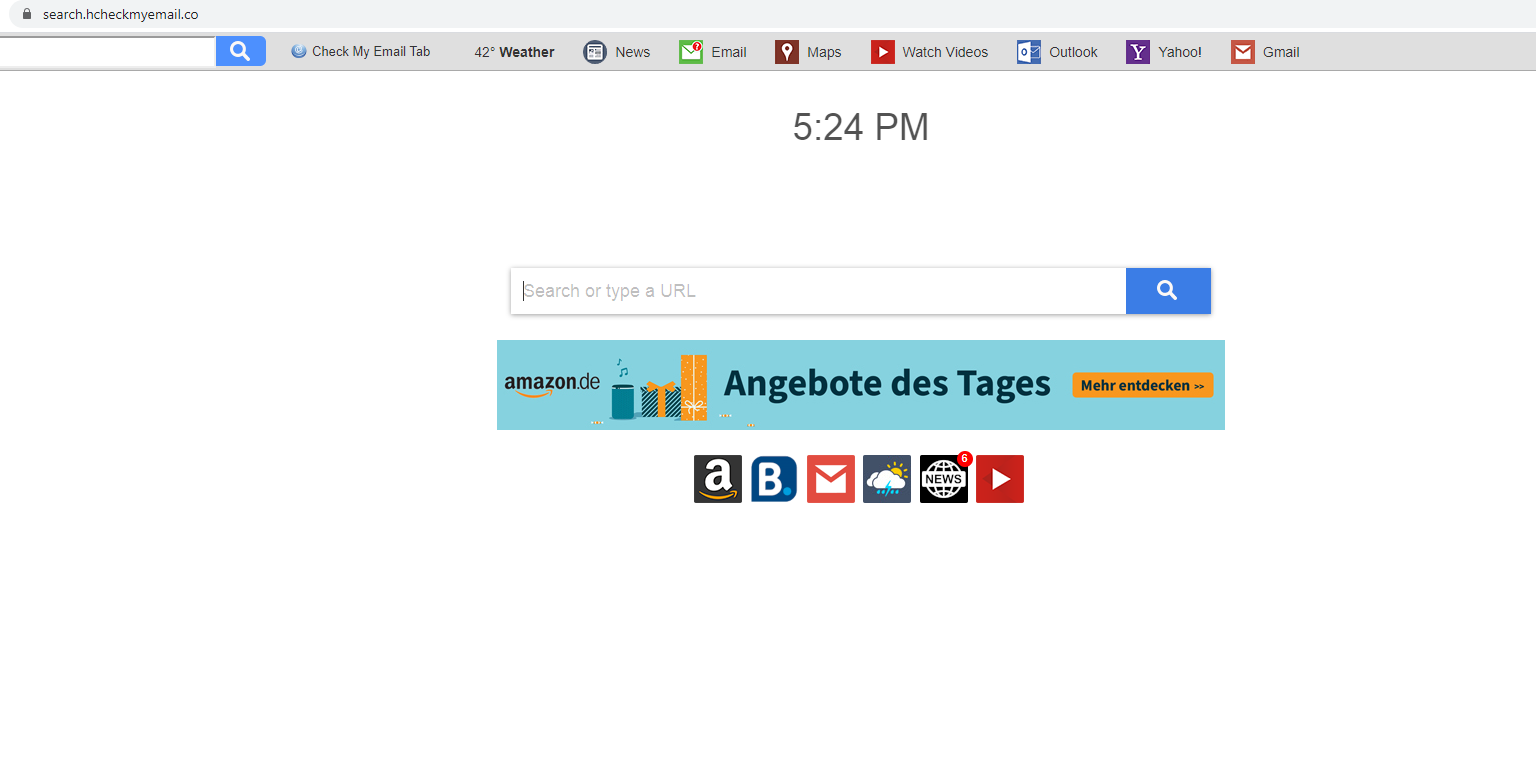Screen dimensions: 1536x761
Task: Open the Gmail toolbar link
Action: [x=1281, y=52]
